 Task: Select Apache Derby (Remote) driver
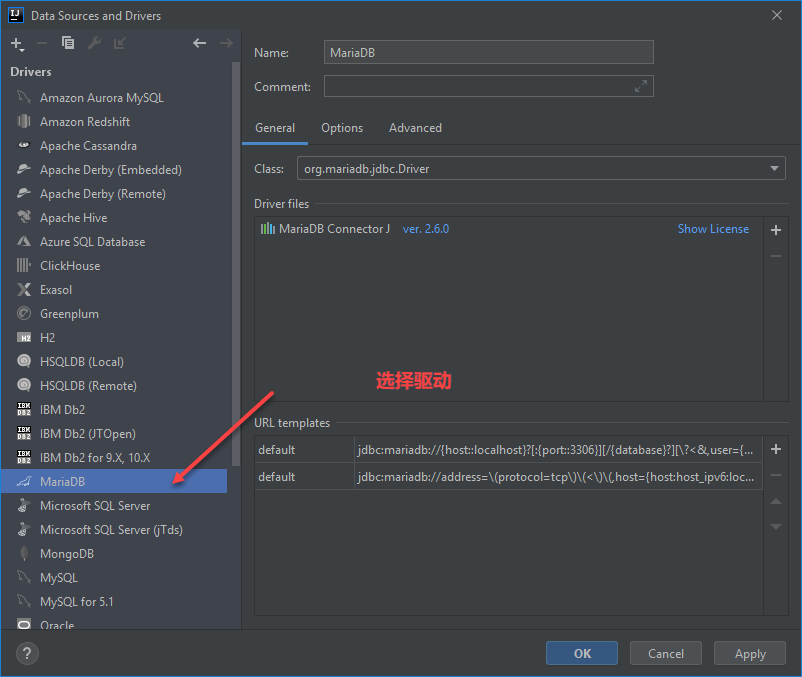click(x=114, y=194)
